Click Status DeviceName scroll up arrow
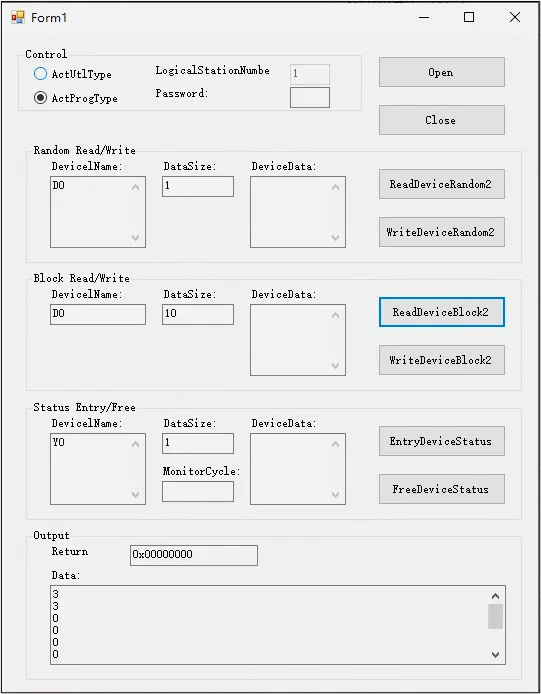 [135, 444]
